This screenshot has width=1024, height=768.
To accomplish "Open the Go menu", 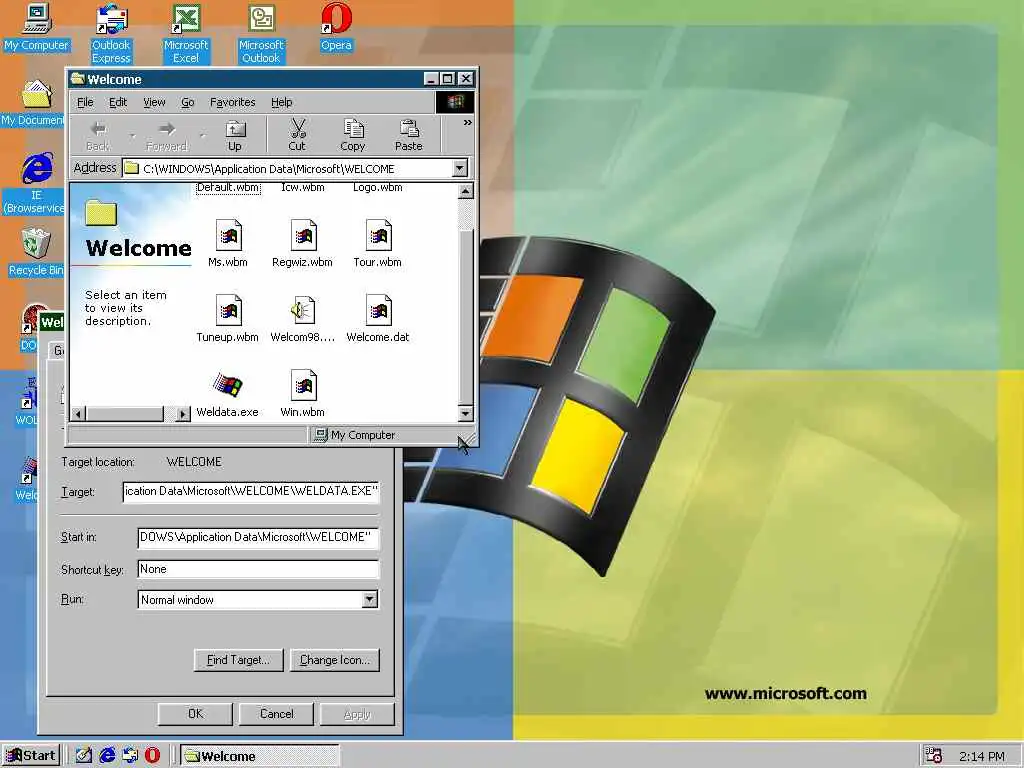I will 187,103.
